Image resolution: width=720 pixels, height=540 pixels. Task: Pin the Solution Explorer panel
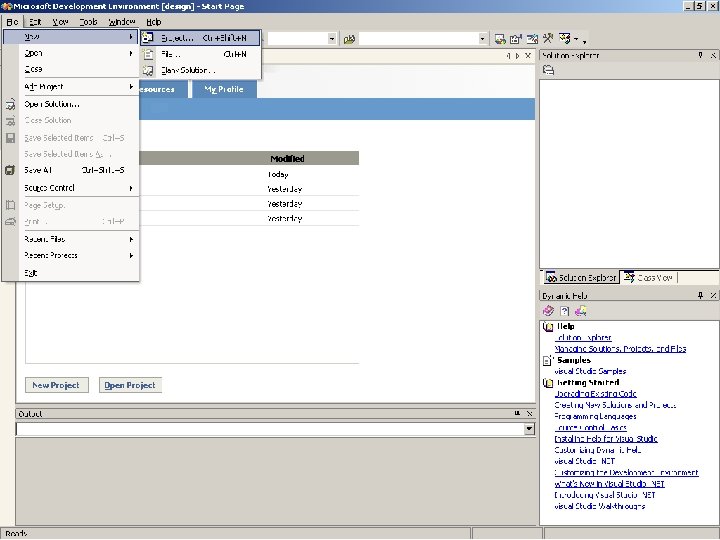tap(700, 55)
